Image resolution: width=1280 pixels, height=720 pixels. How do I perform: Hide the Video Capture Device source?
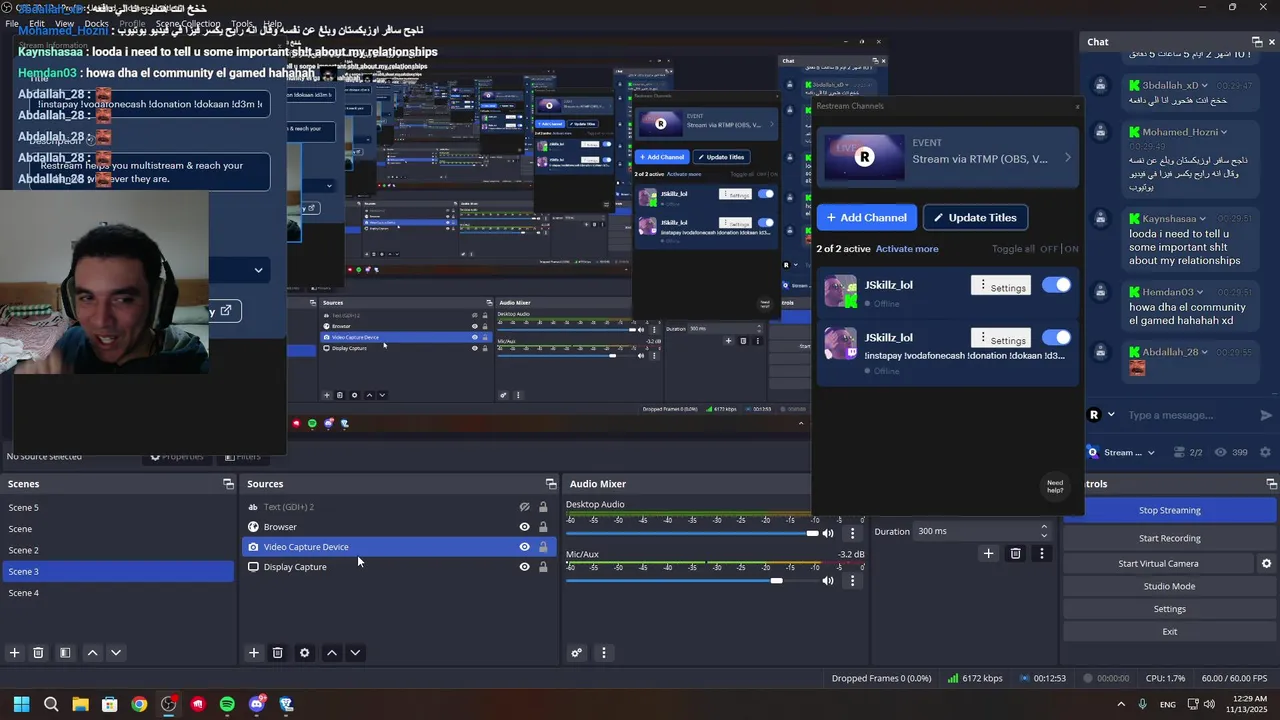[x=524, y=547]
